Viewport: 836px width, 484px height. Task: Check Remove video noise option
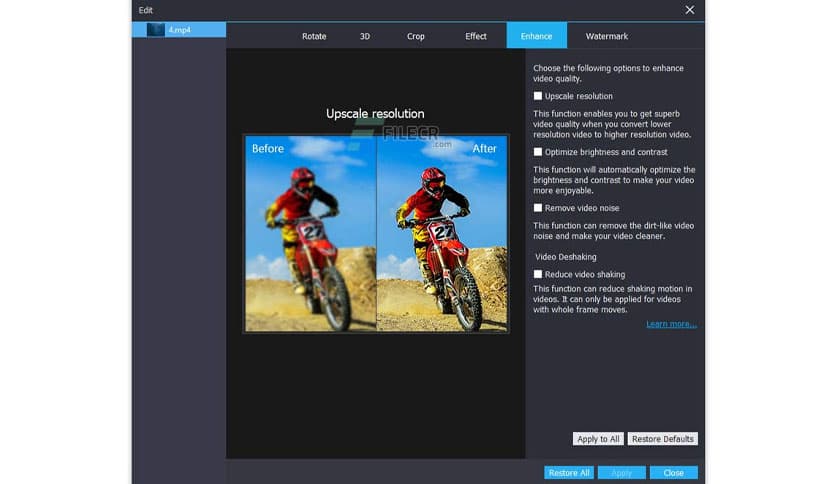tap(537, 208)
